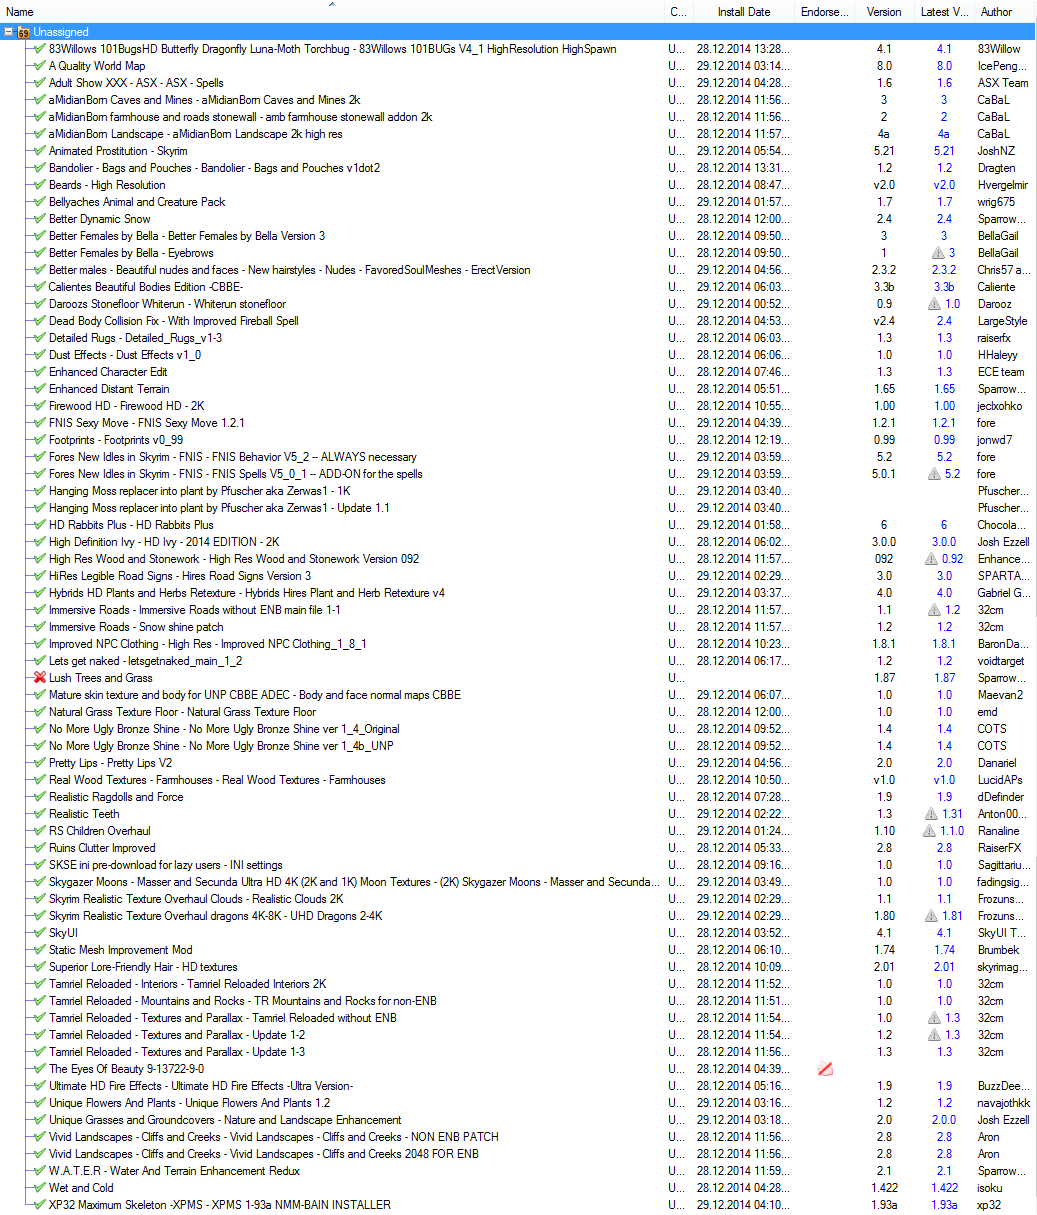
Task: Toggle active checkmark for A Quality World Map
Action: (40, 66)
